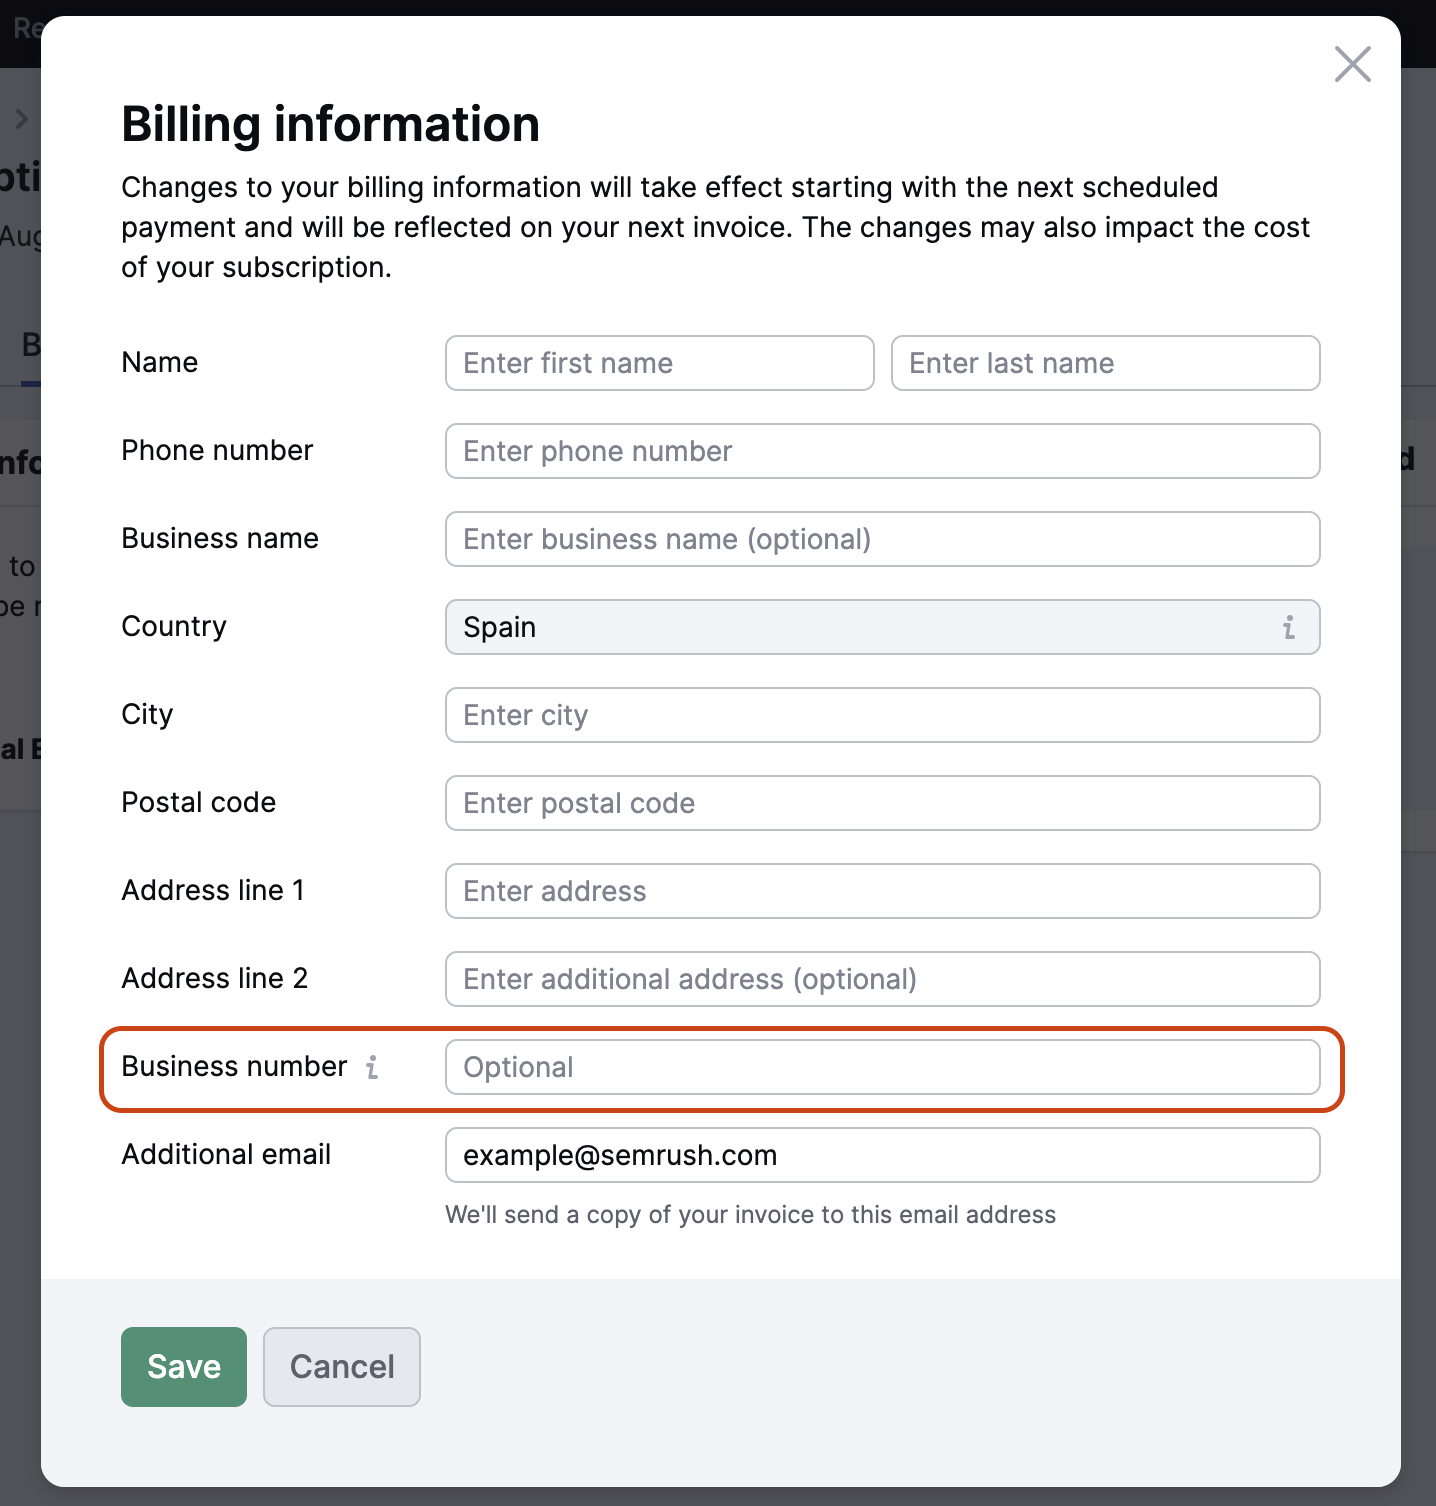Click the additional address optional field
1436x1506 pixels.
[882, 979]
